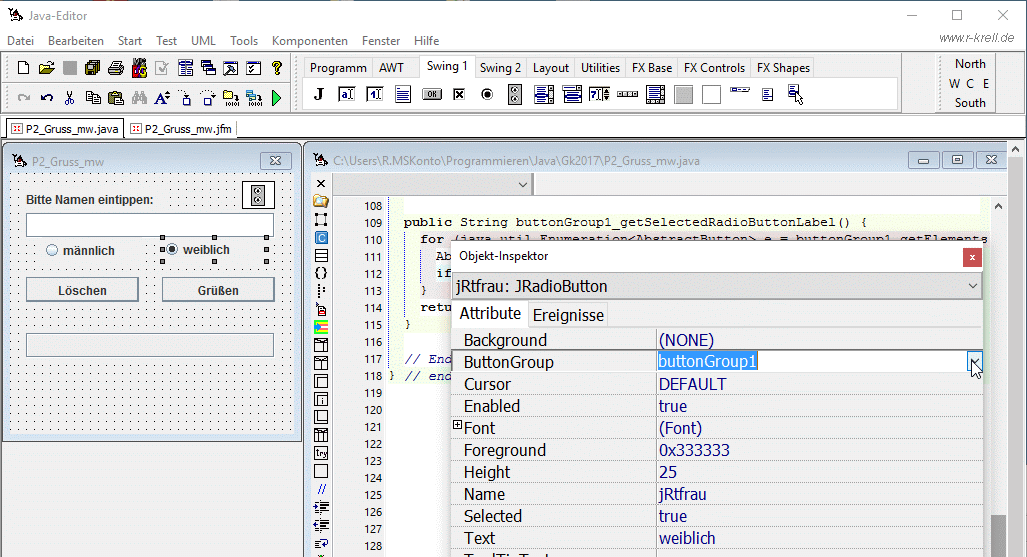Pick the JRadioButton component in palette
Image resolution: width=1027 pixels, height=557 pixels.
(x=487, y=94)
